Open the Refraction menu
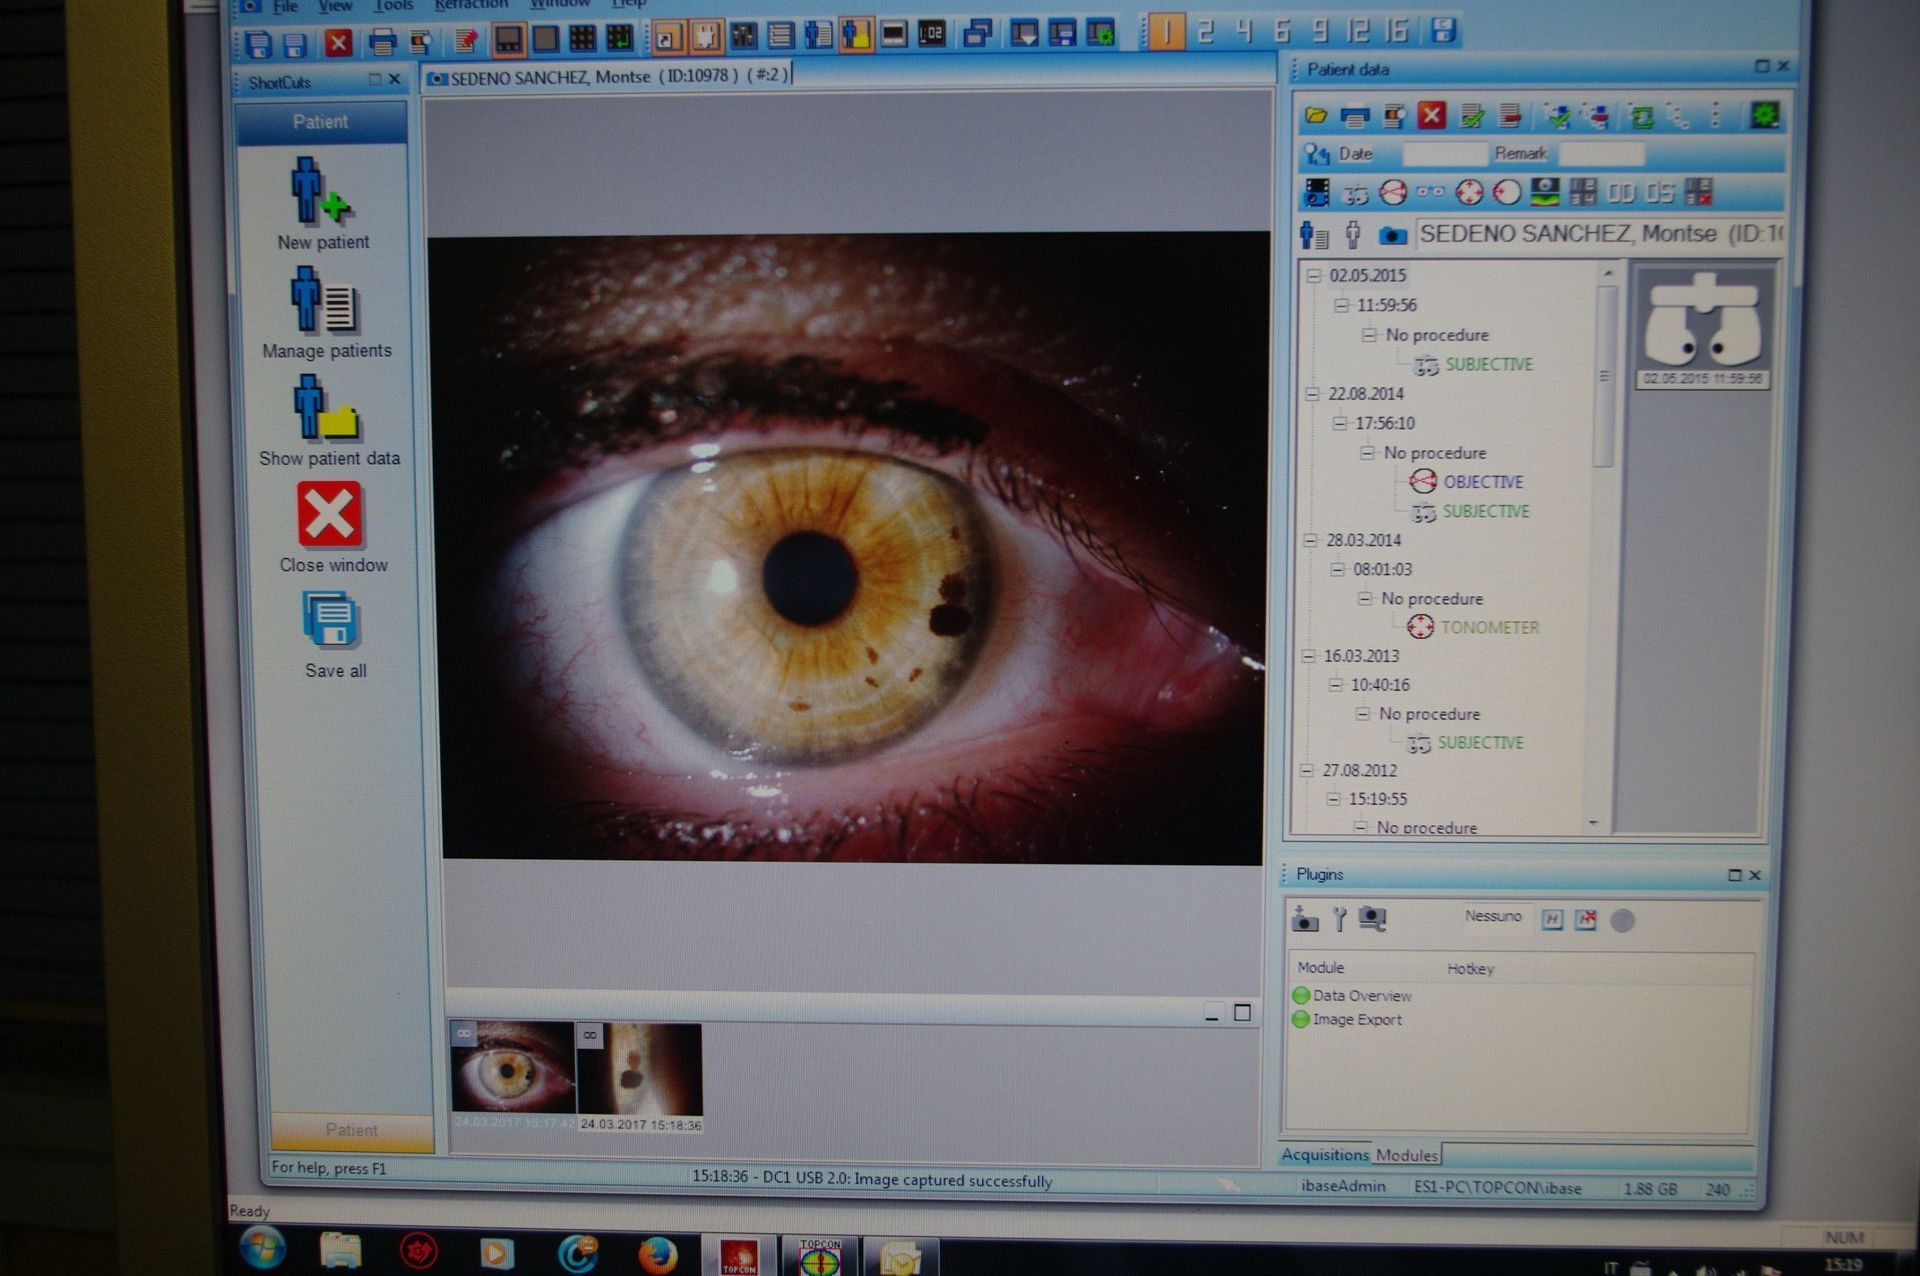The width and height of the screenshot is (1920, 1276). (471, 6)
